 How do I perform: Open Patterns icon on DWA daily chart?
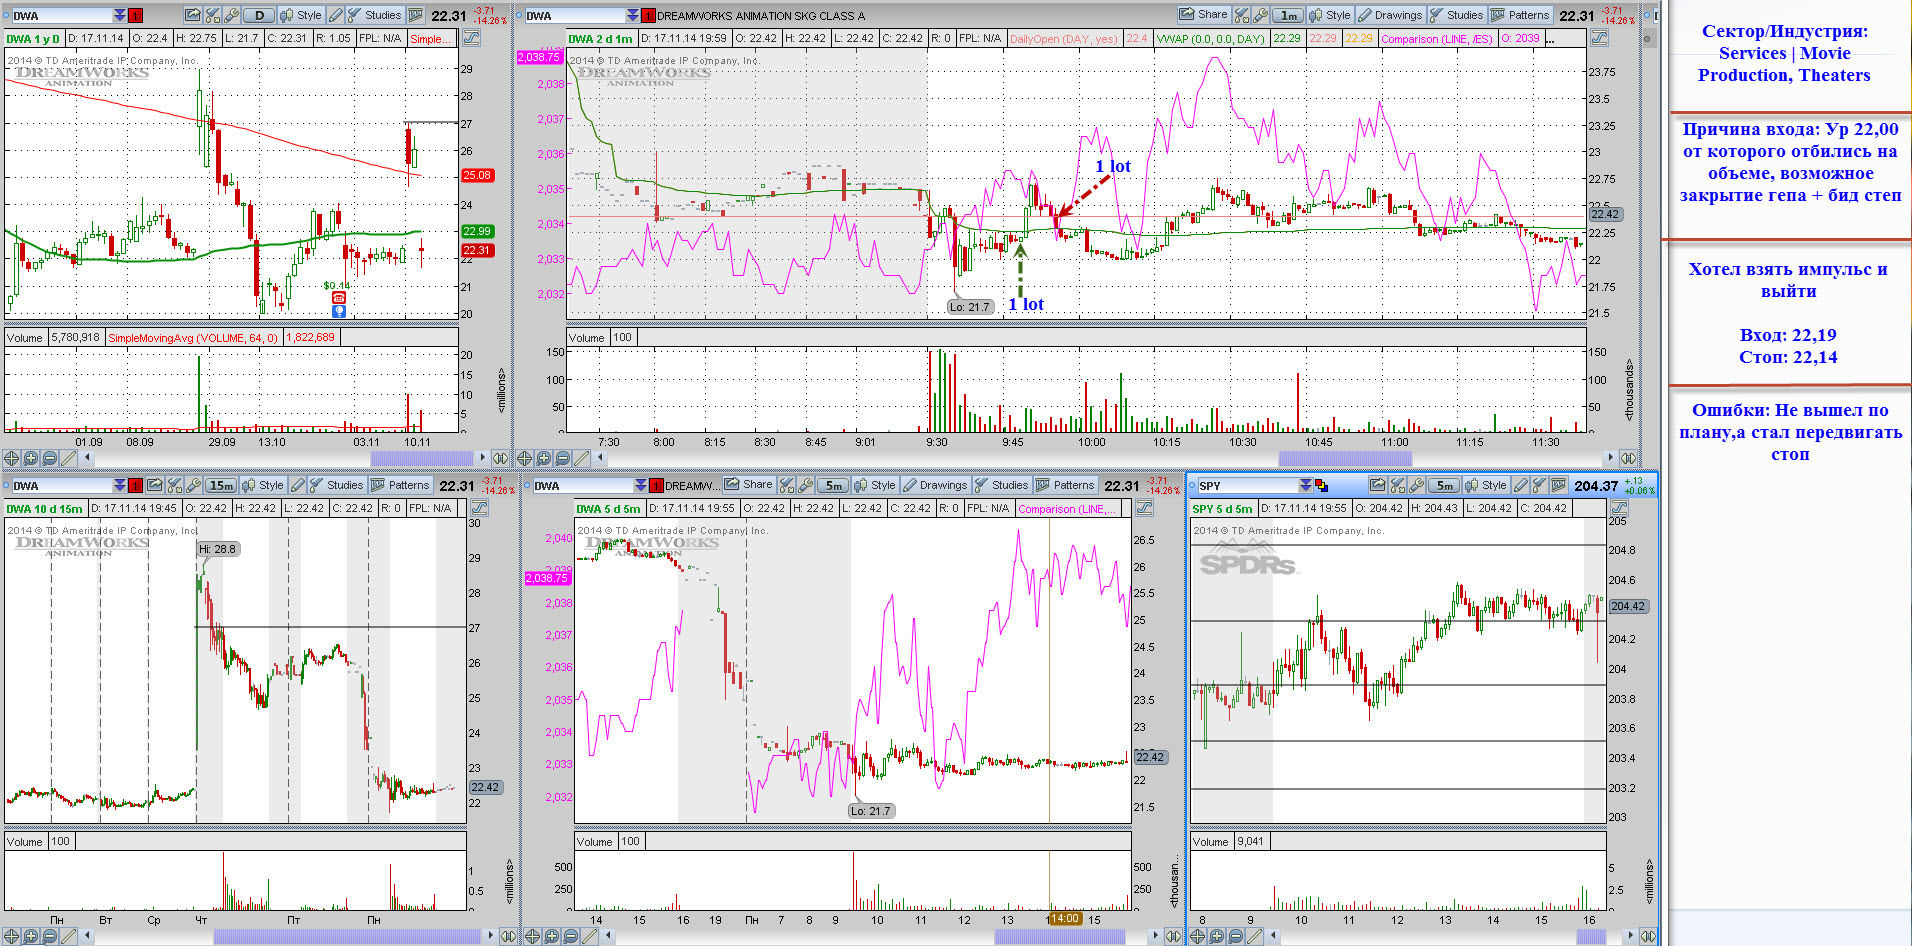coord(416,15)
